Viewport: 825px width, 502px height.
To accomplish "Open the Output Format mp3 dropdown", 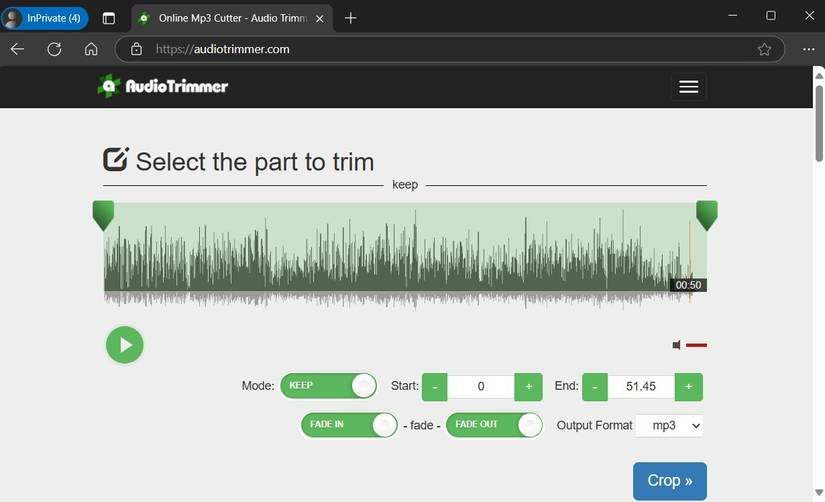I will [x=670, y=425].
